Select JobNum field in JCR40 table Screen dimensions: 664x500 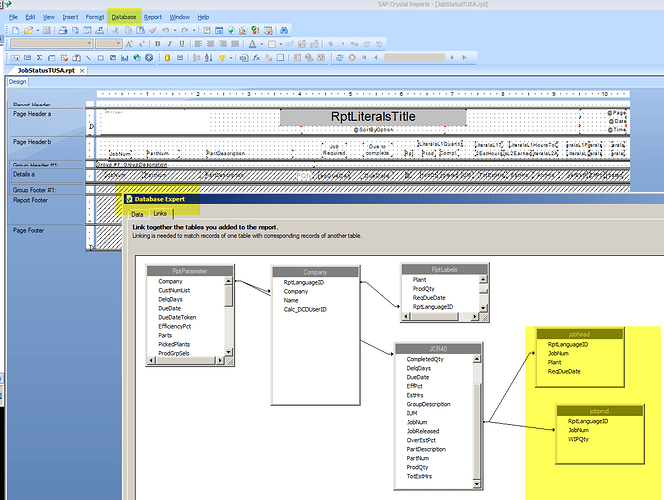[417, 422]
